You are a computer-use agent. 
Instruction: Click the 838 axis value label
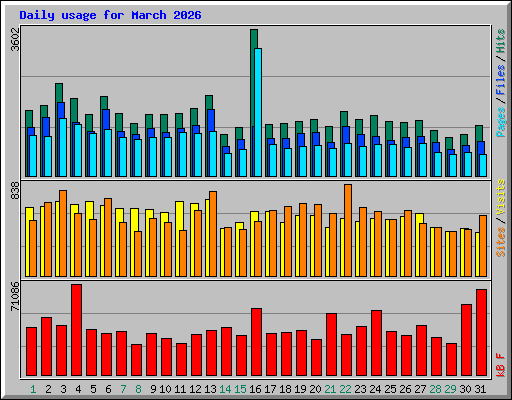(x=15, y=191)
